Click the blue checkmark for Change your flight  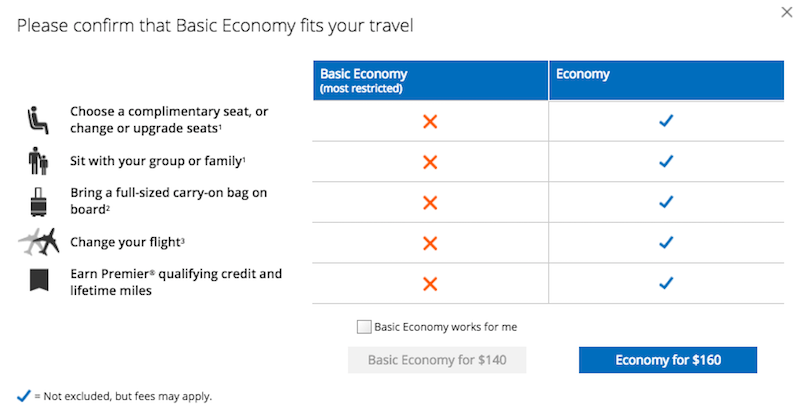(666, 242)
